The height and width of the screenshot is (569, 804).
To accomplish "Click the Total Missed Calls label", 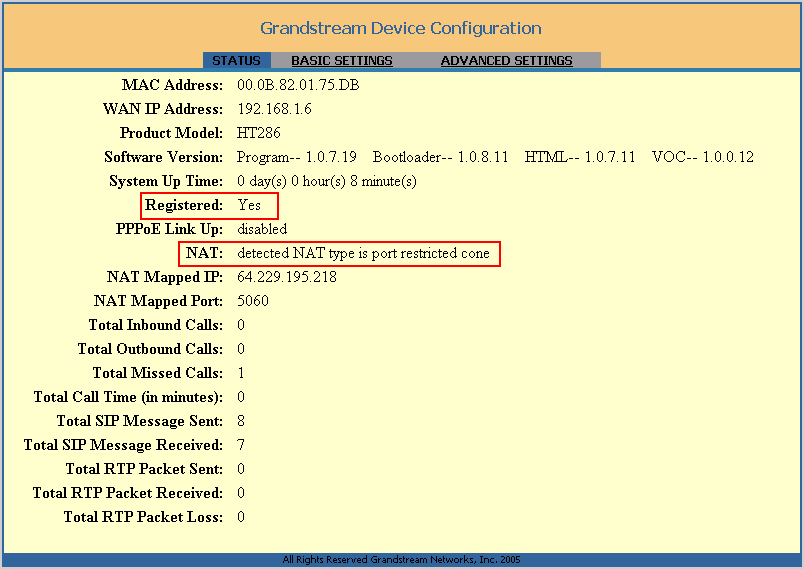I will pos(157,373).
